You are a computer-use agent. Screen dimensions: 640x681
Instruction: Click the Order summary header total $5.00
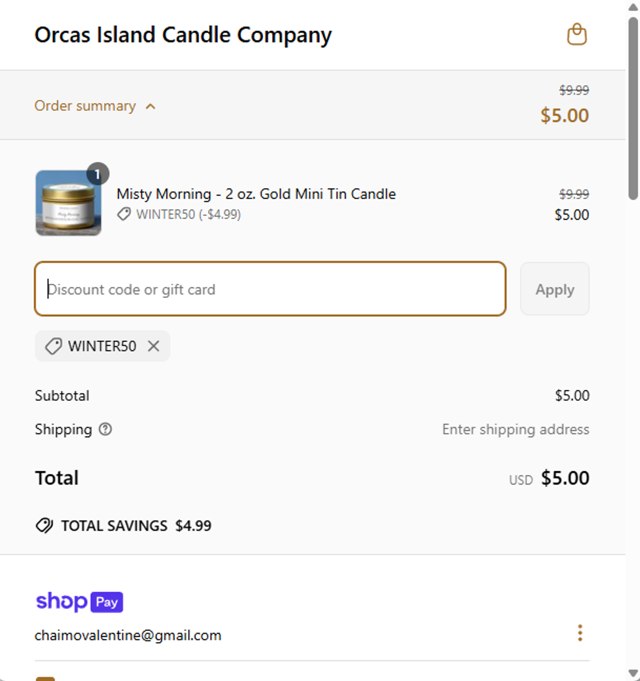[x=564, y=115]
